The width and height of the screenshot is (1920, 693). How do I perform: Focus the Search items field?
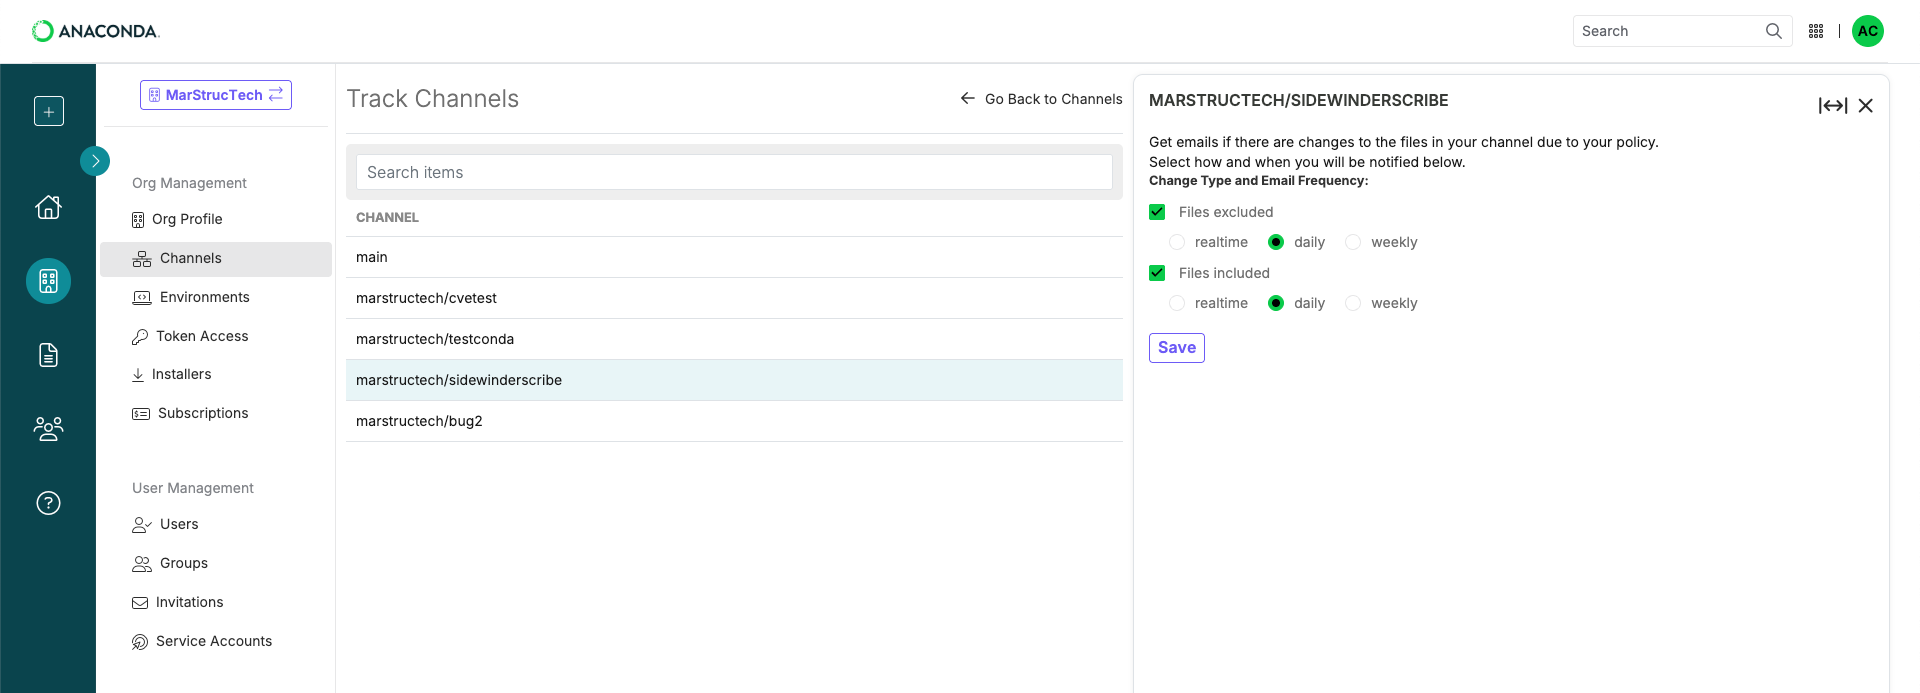[x=734, y=172]
